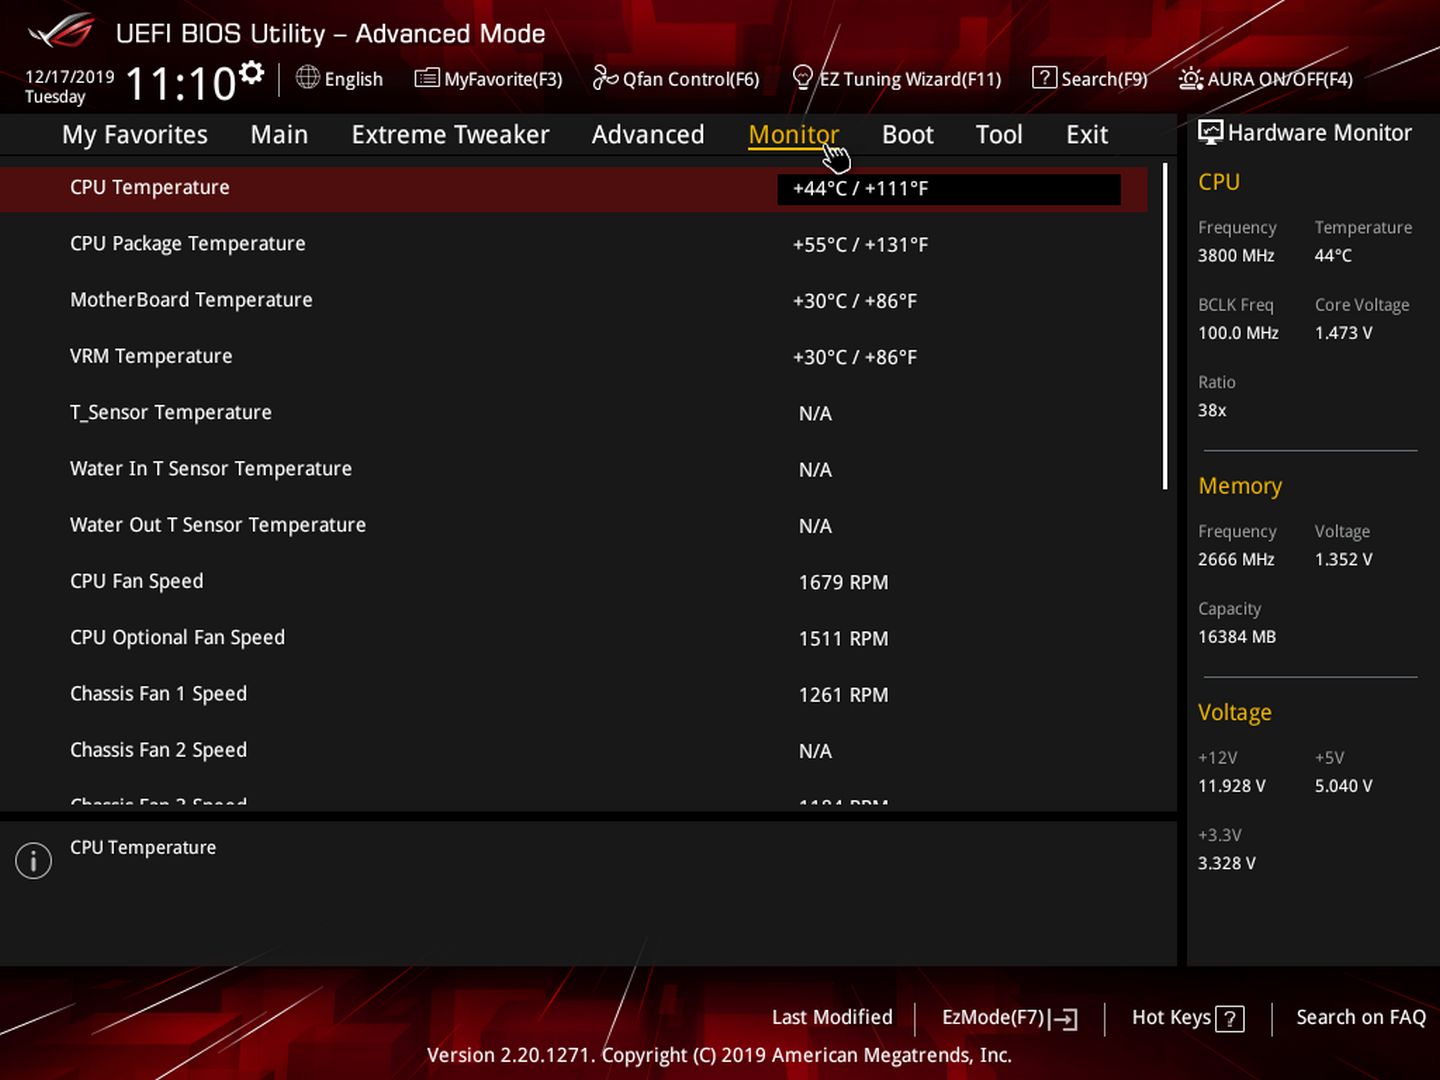Click Last Modified button
Image resolution: width=1440 pixels, height=1080 pixels.
832,1017
